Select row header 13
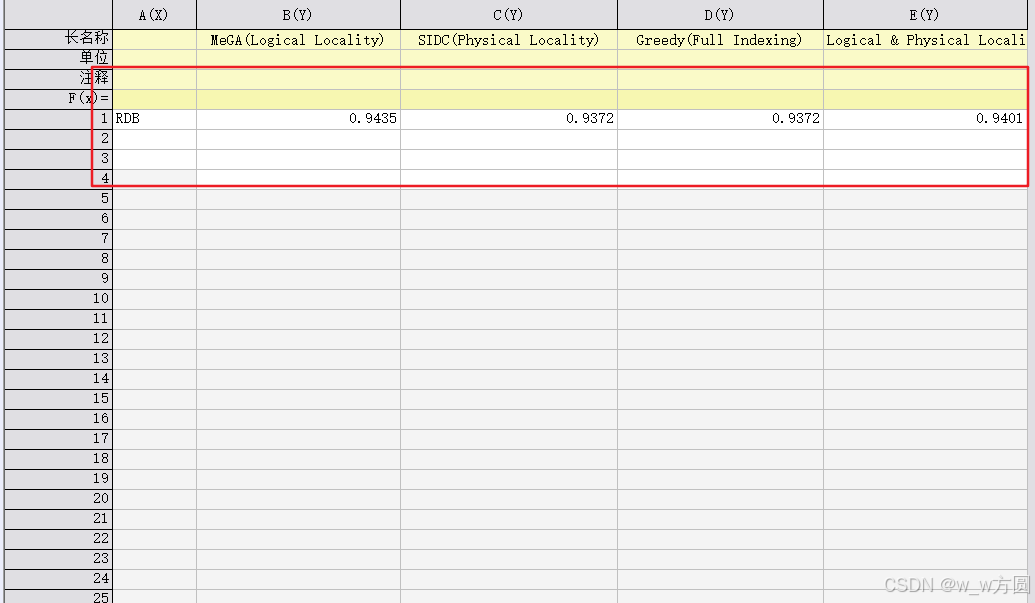The width and height of the screenshot is (1035, 603). click(x=58, y=358)
